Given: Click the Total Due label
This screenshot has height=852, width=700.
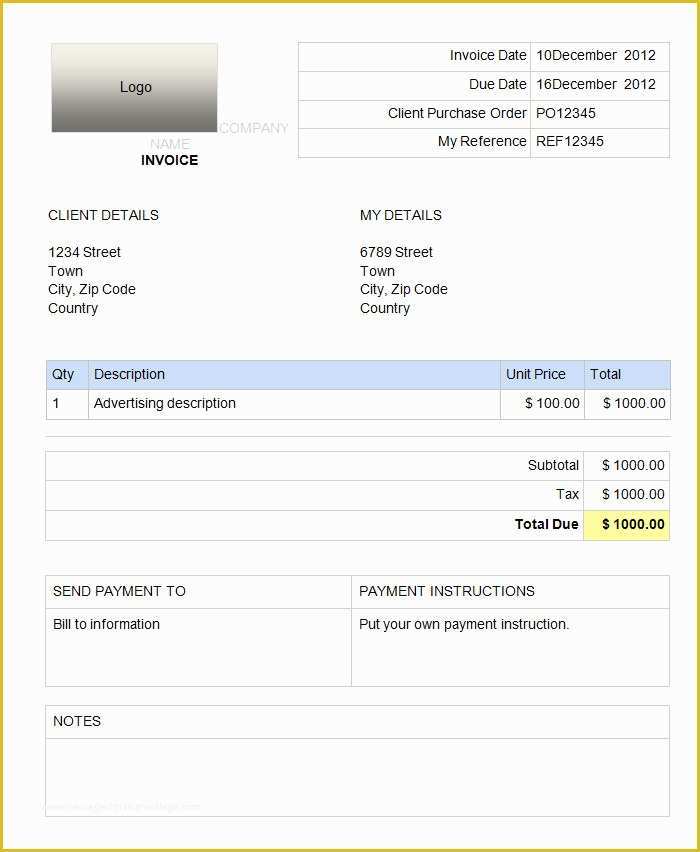Looking at the screenshot, I should pyautogui.click(x=546, y=524).
